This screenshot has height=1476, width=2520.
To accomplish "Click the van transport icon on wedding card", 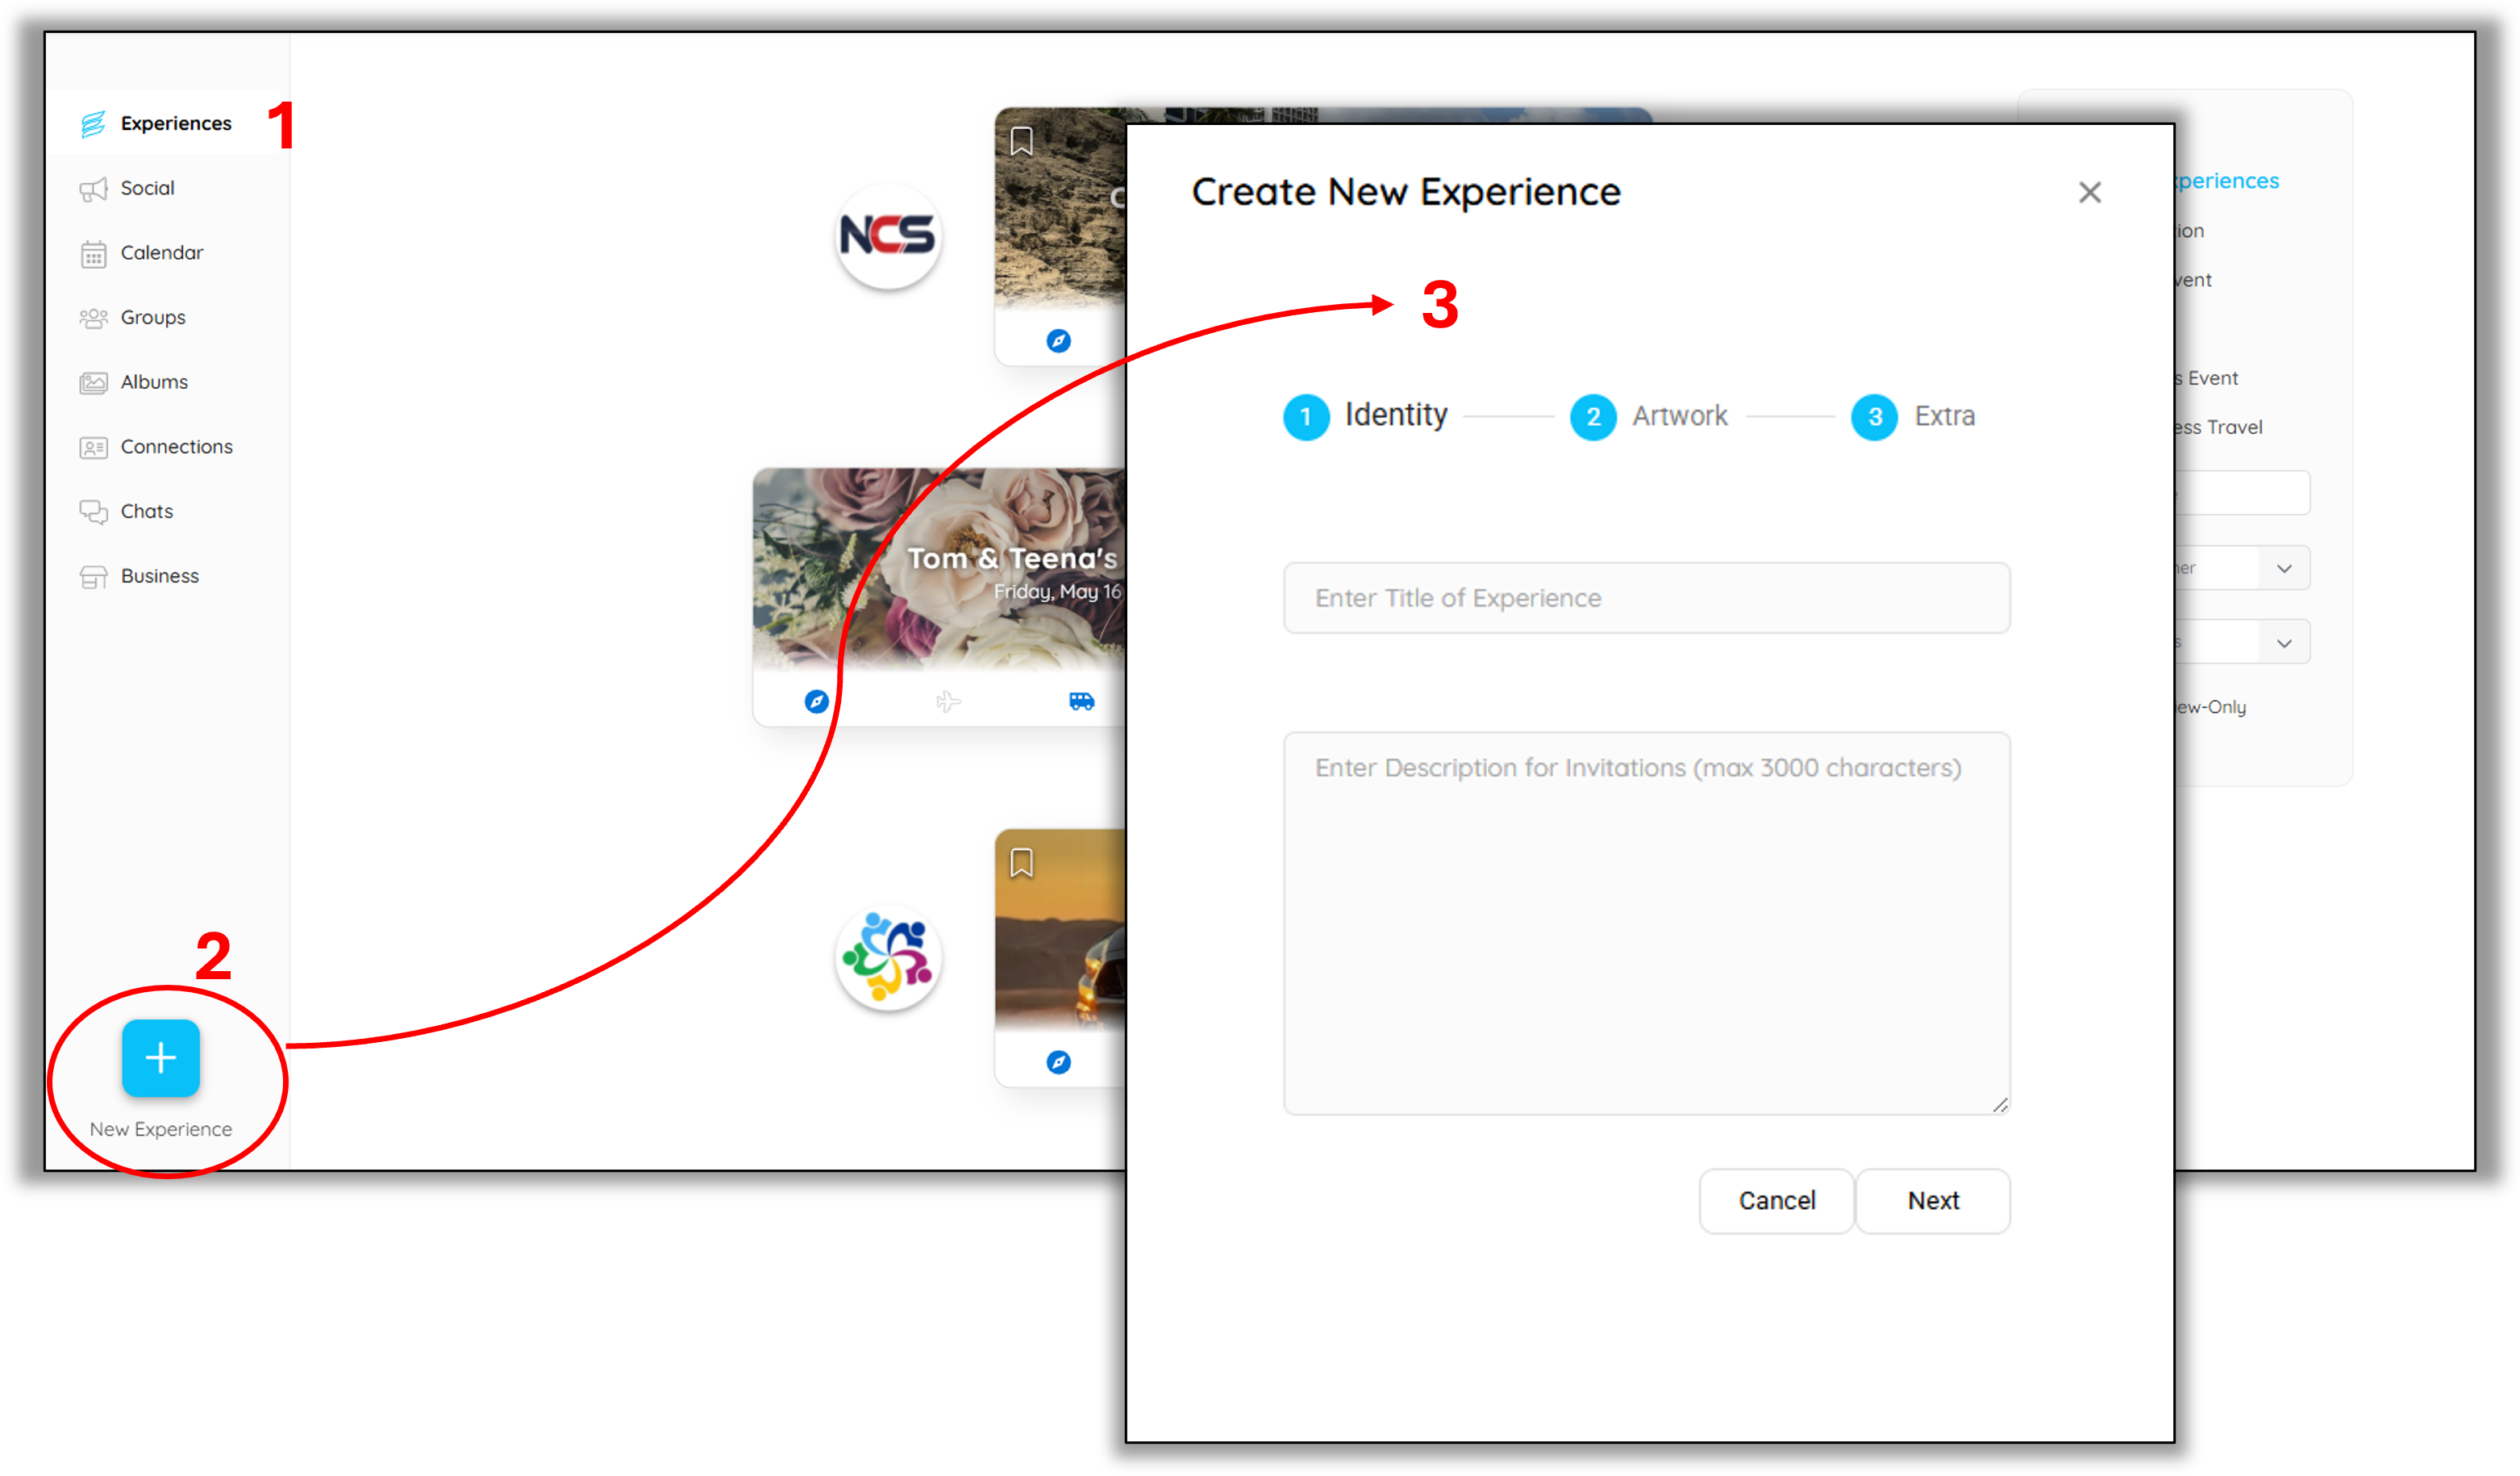I will pos(1081,701).
